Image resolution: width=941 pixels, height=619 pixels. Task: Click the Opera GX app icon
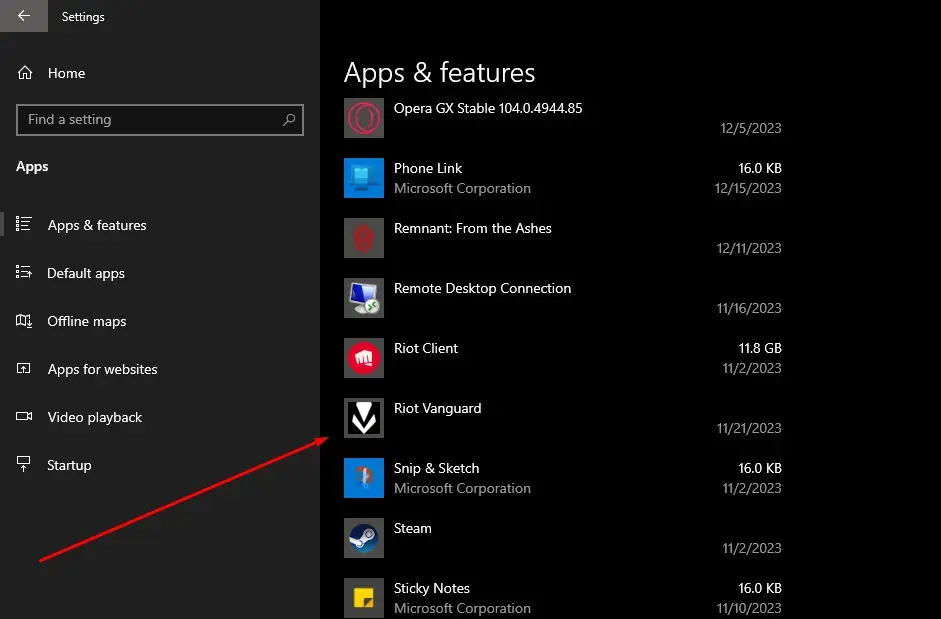click(x=364, y=118)
